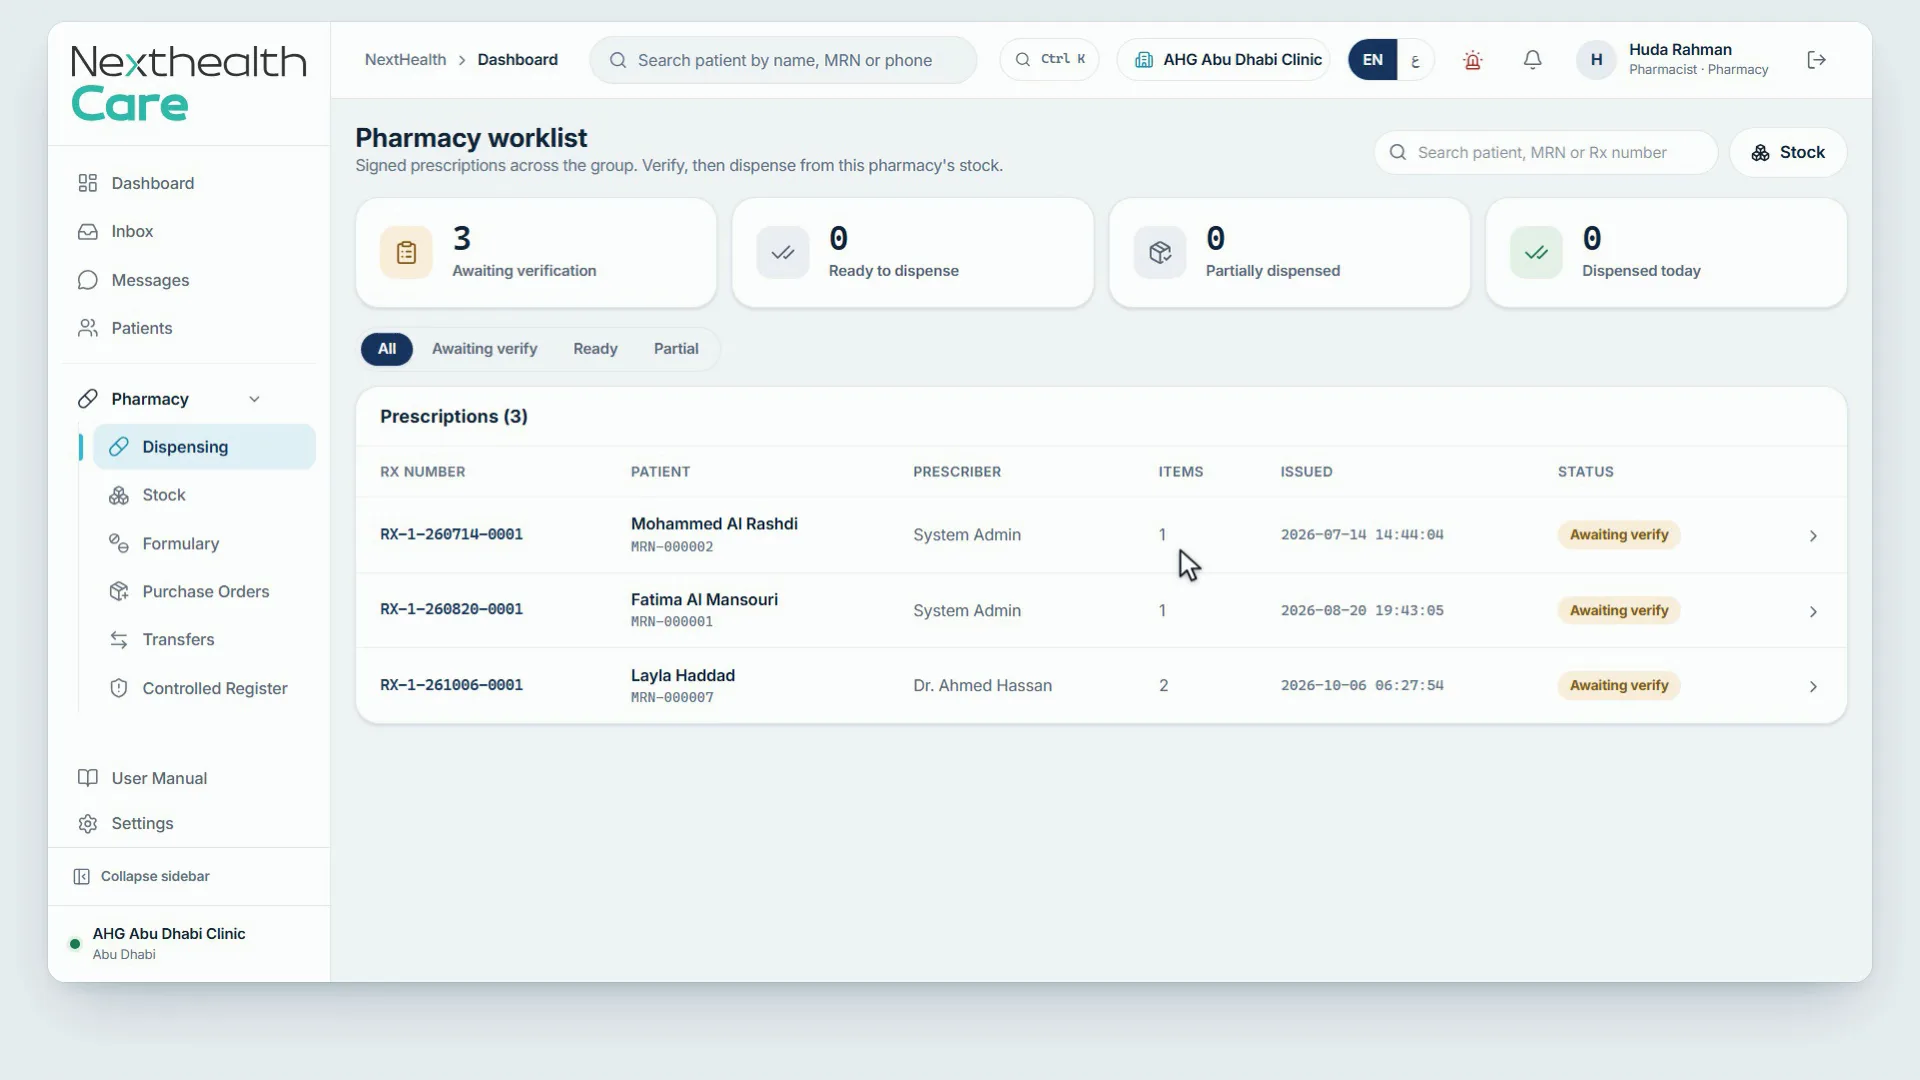The height and width of the screenshot is (1080, 1920).
Task: Expand row RX-1-260820-0001 chevron
Action: click(x=1813, y=611)
